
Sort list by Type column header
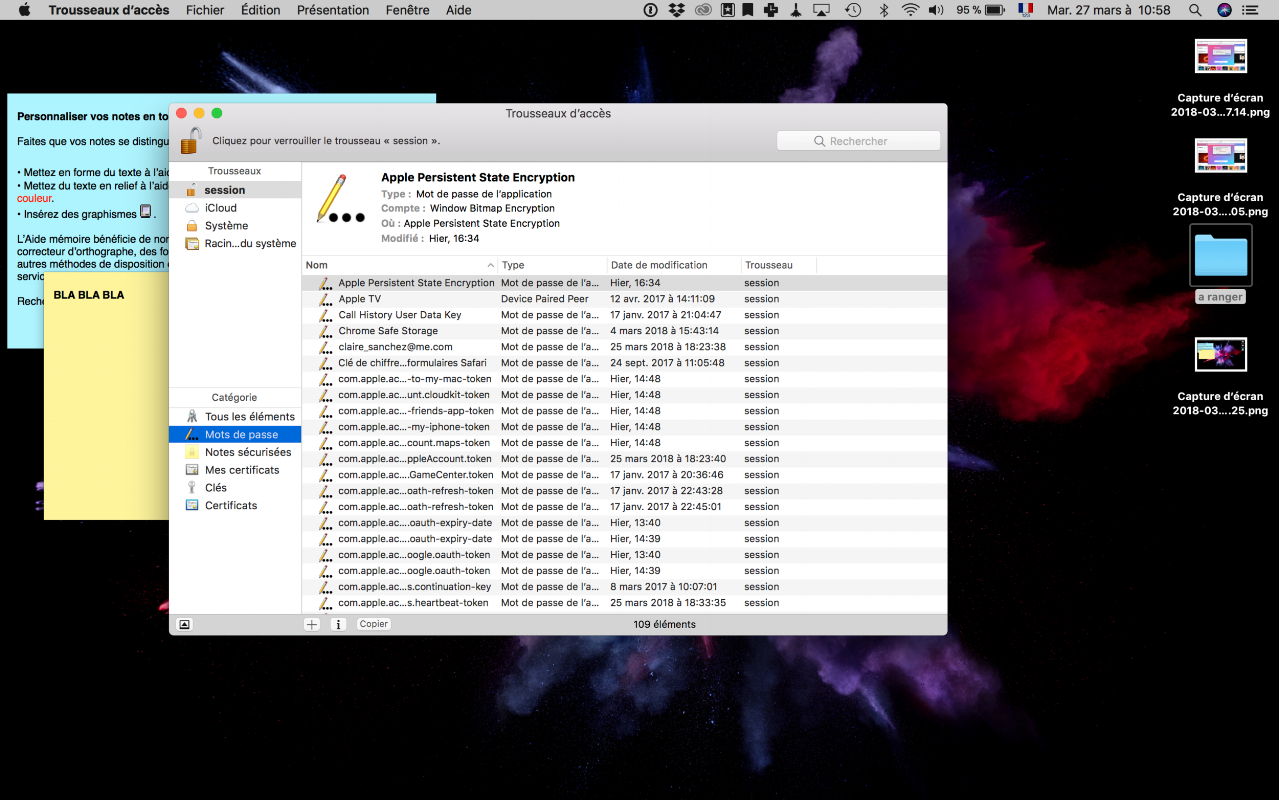pos(553,265)
